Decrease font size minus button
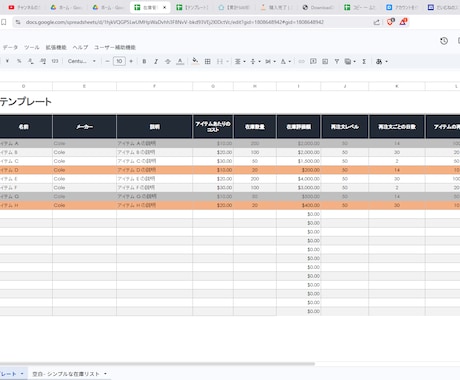 [x=107, y=61]
